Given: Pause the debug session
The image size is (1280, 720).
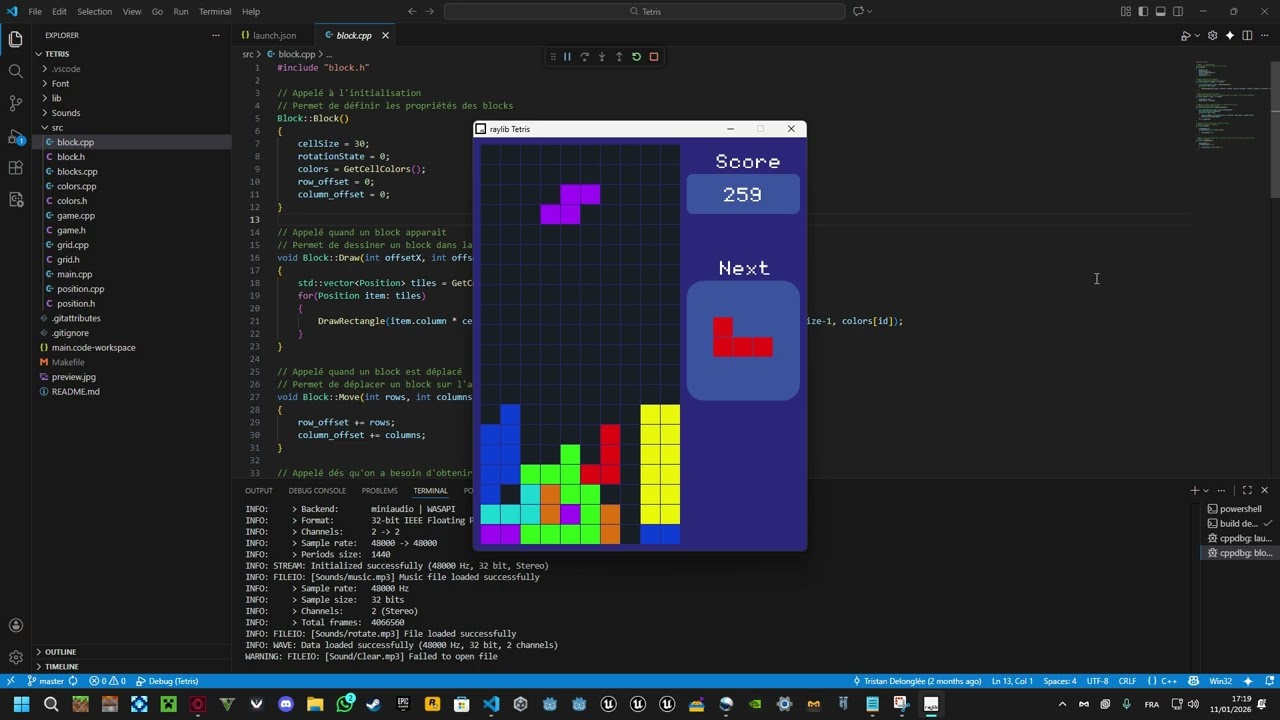Looking at the screenshot, I should (567, 57).
